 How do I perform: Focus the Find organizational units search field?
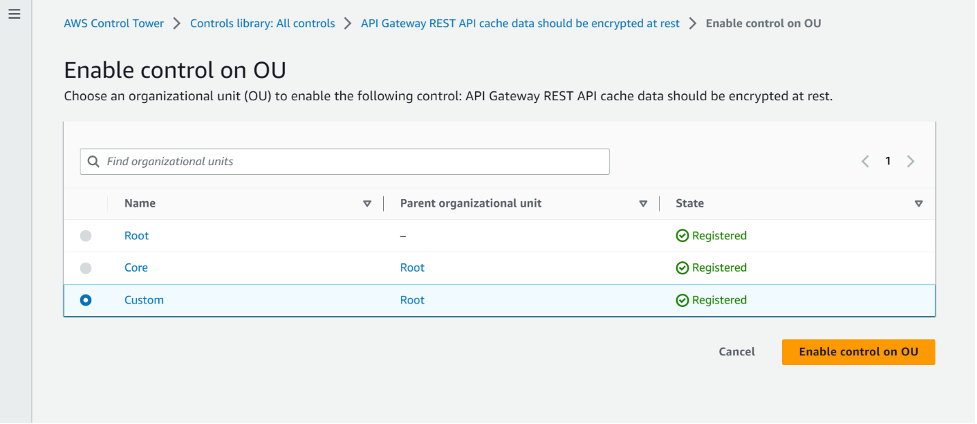coord(345,161)
